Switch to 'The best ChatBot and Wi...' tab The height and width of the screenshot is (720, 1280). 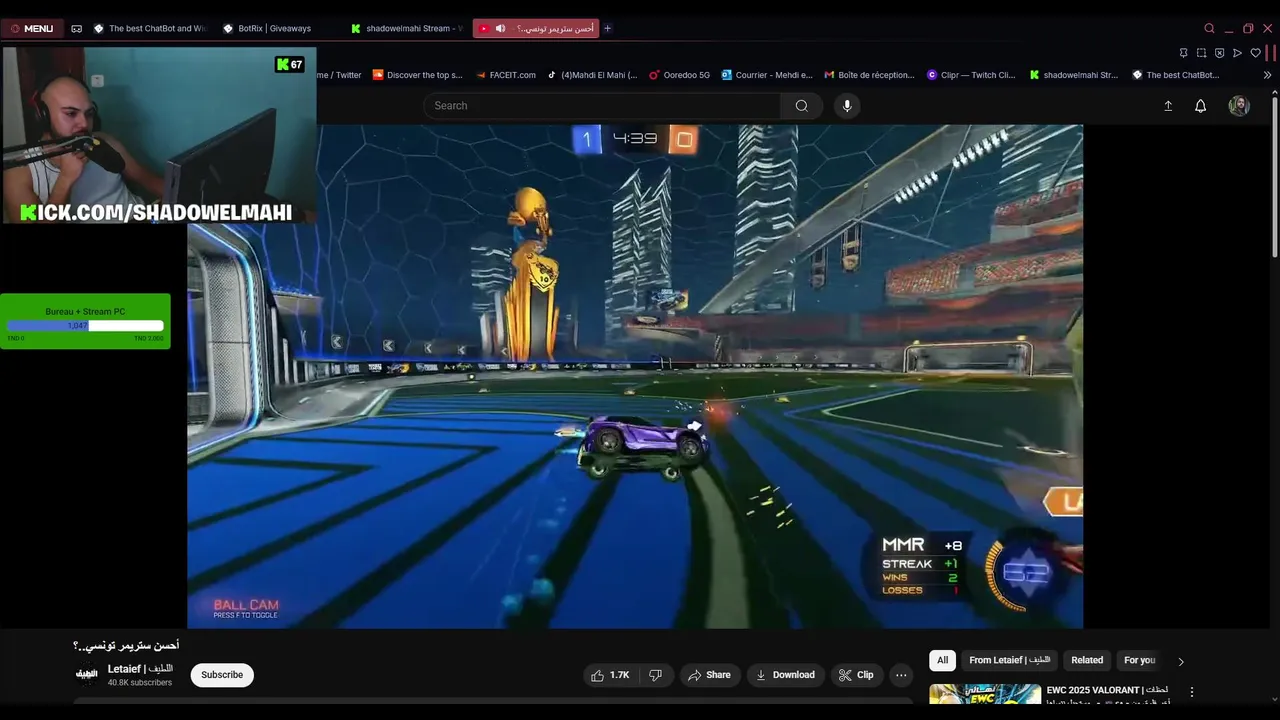[x=149, y=29]
